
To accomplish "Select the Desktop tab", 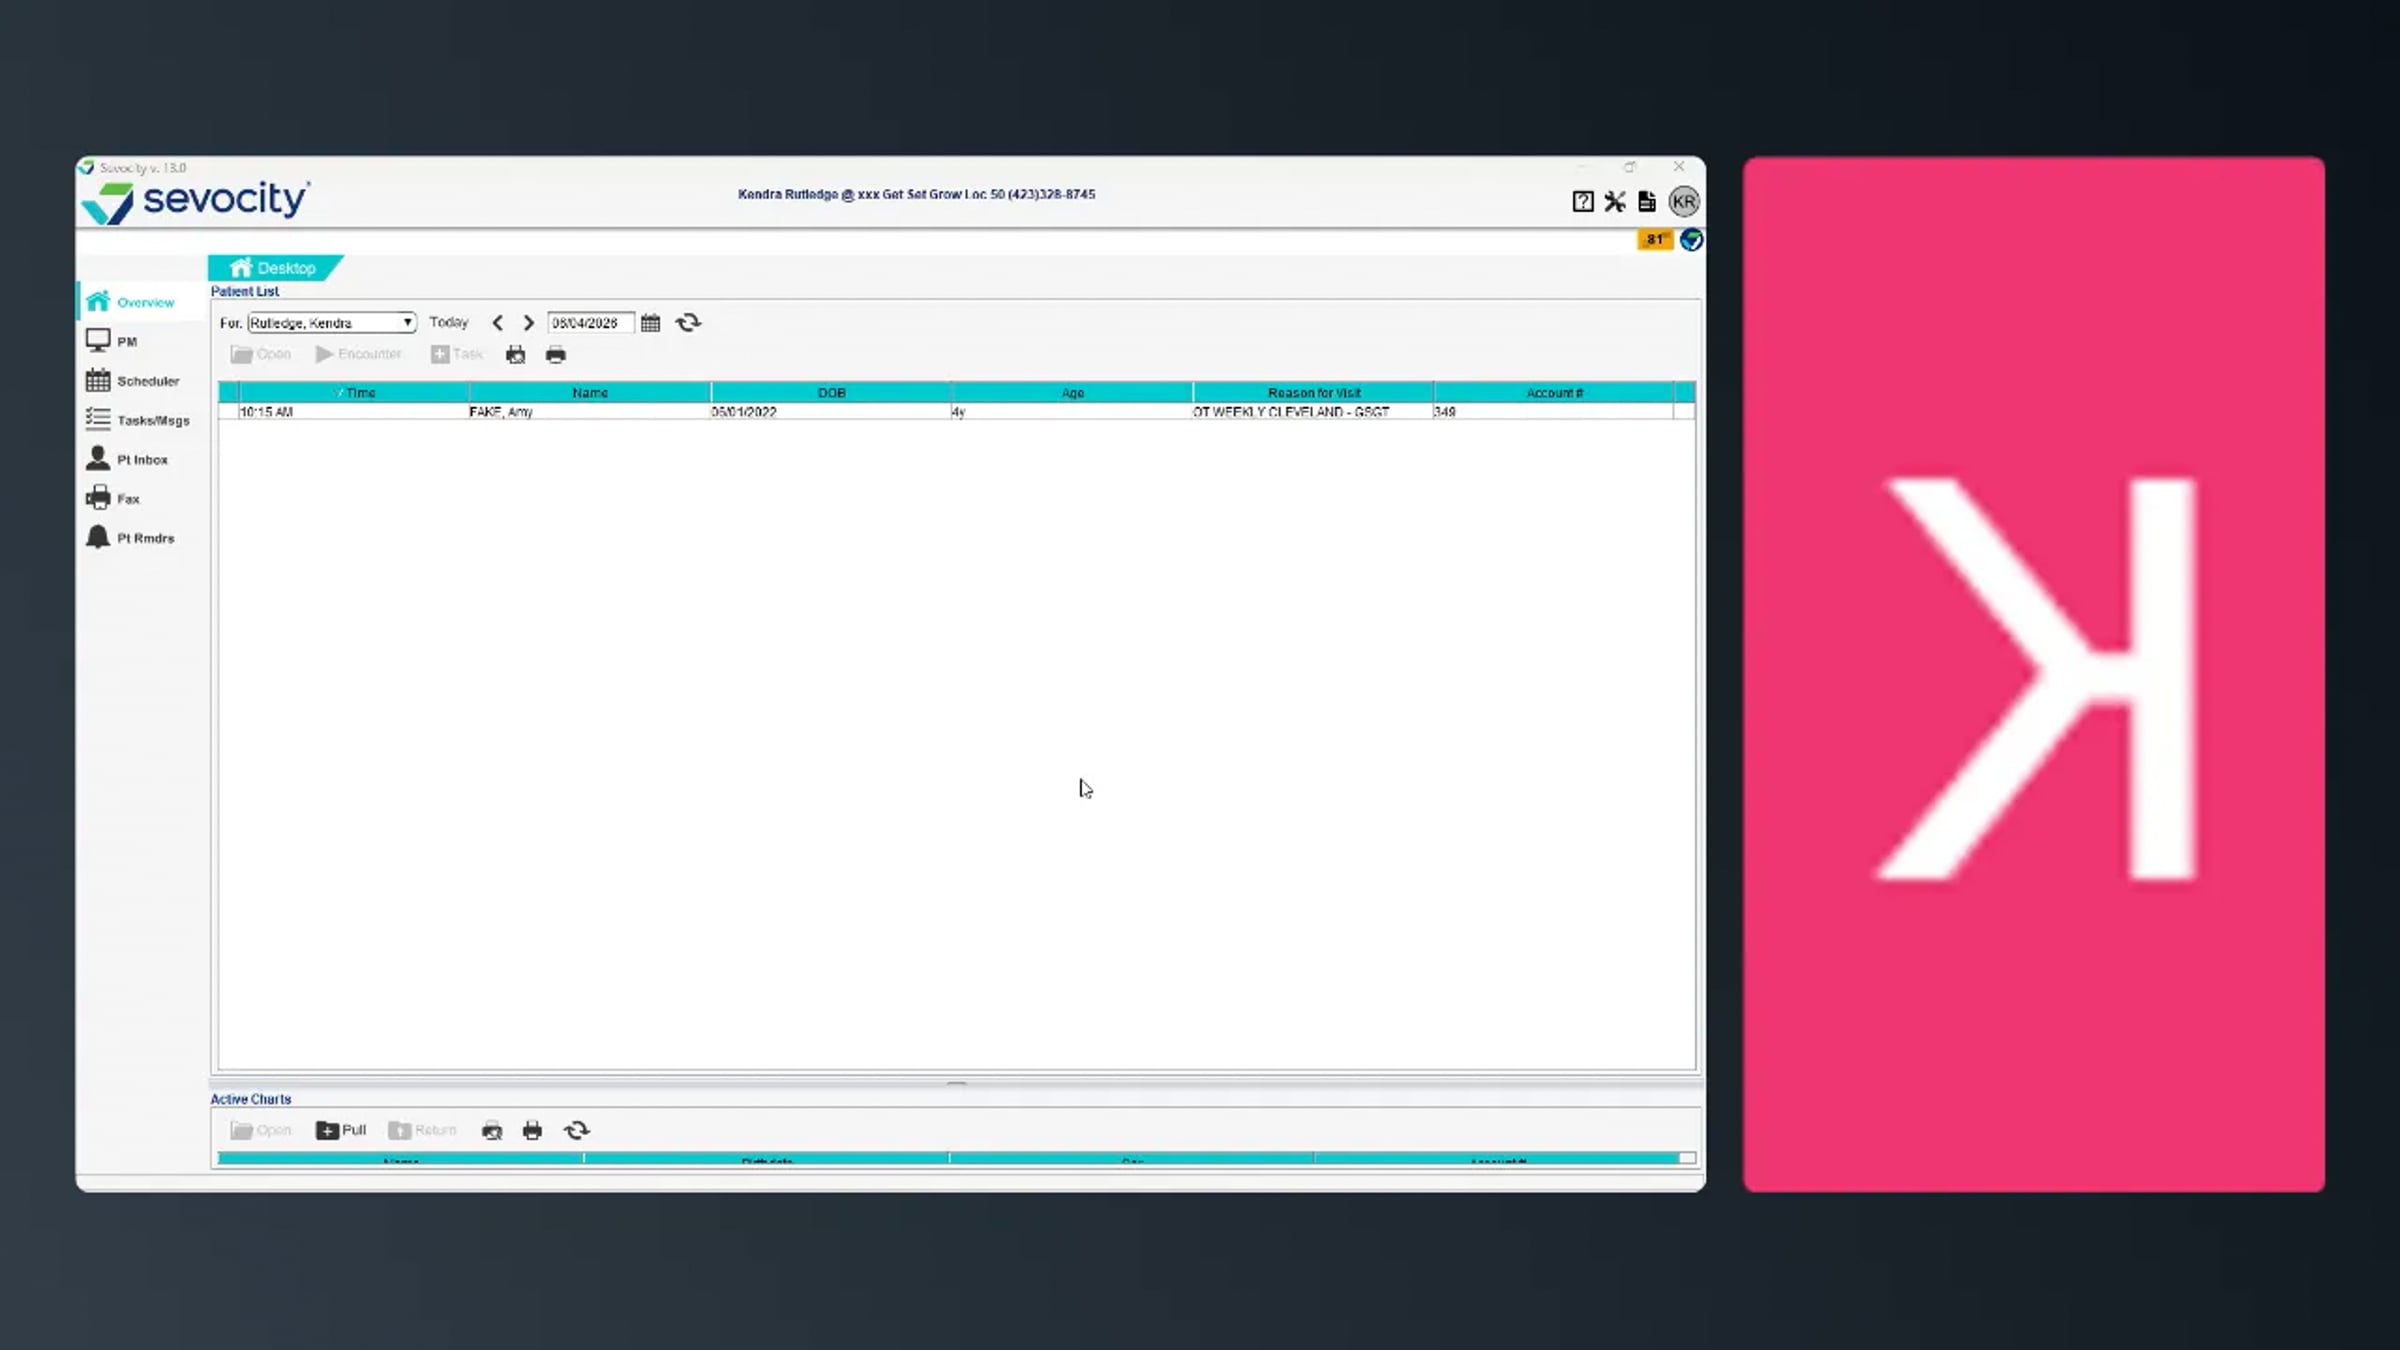I will point(274,268).
